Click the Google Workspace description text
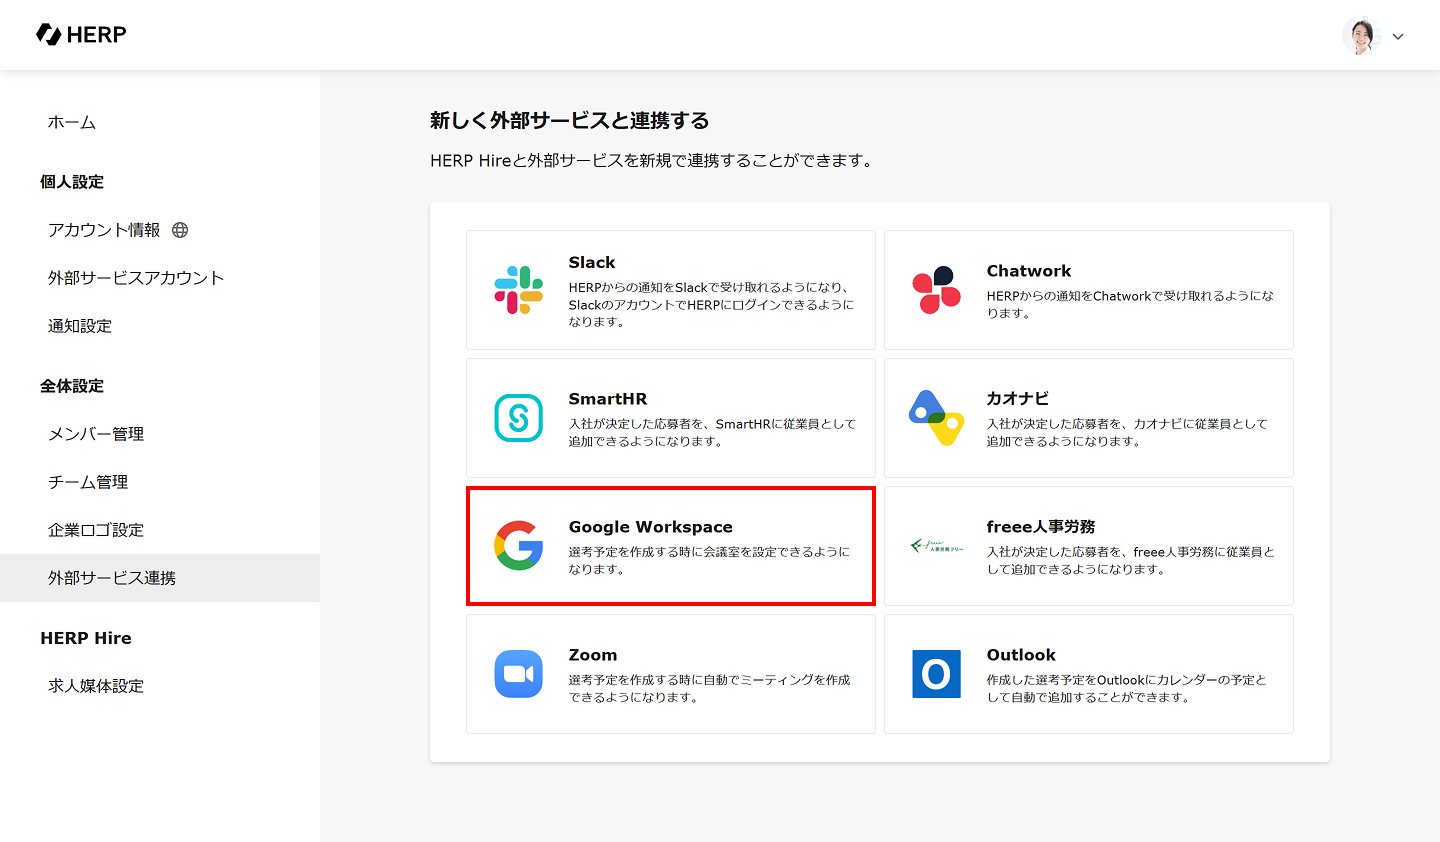This screenshot has width=1440, height=842. (x=710, y=561)
